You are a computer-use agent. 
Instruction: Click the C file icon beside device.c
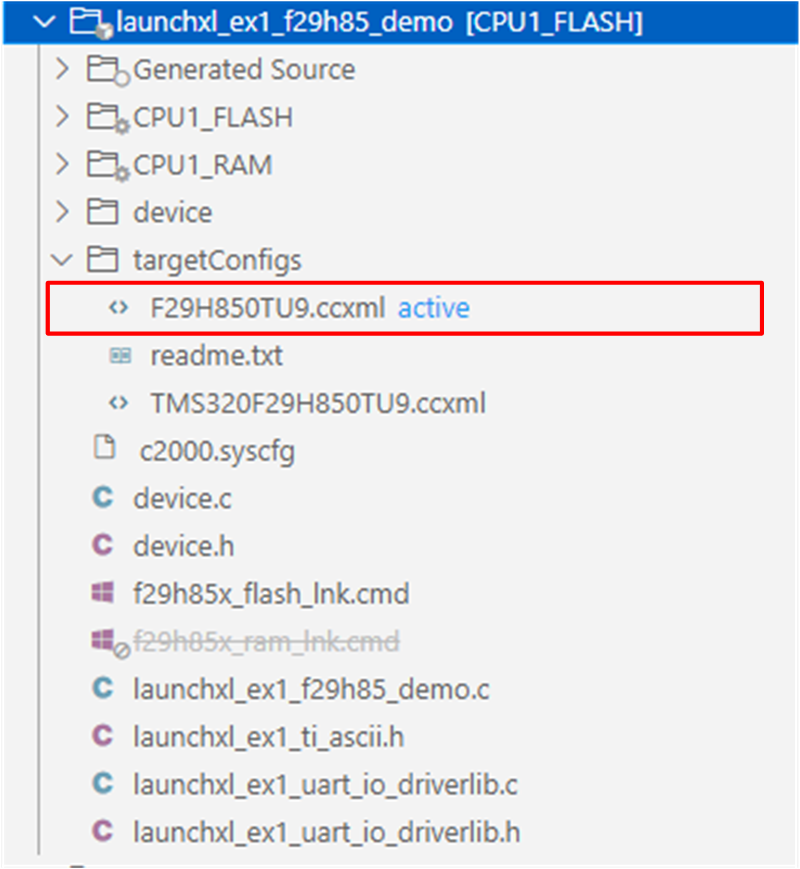coord(103,498)
